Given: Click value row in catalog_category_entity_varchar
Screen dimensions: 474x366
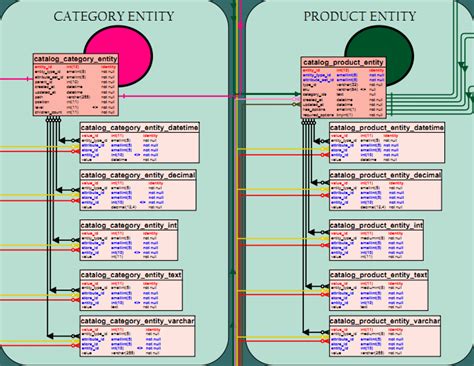Looking at the screenshot, I should (137, 353).
